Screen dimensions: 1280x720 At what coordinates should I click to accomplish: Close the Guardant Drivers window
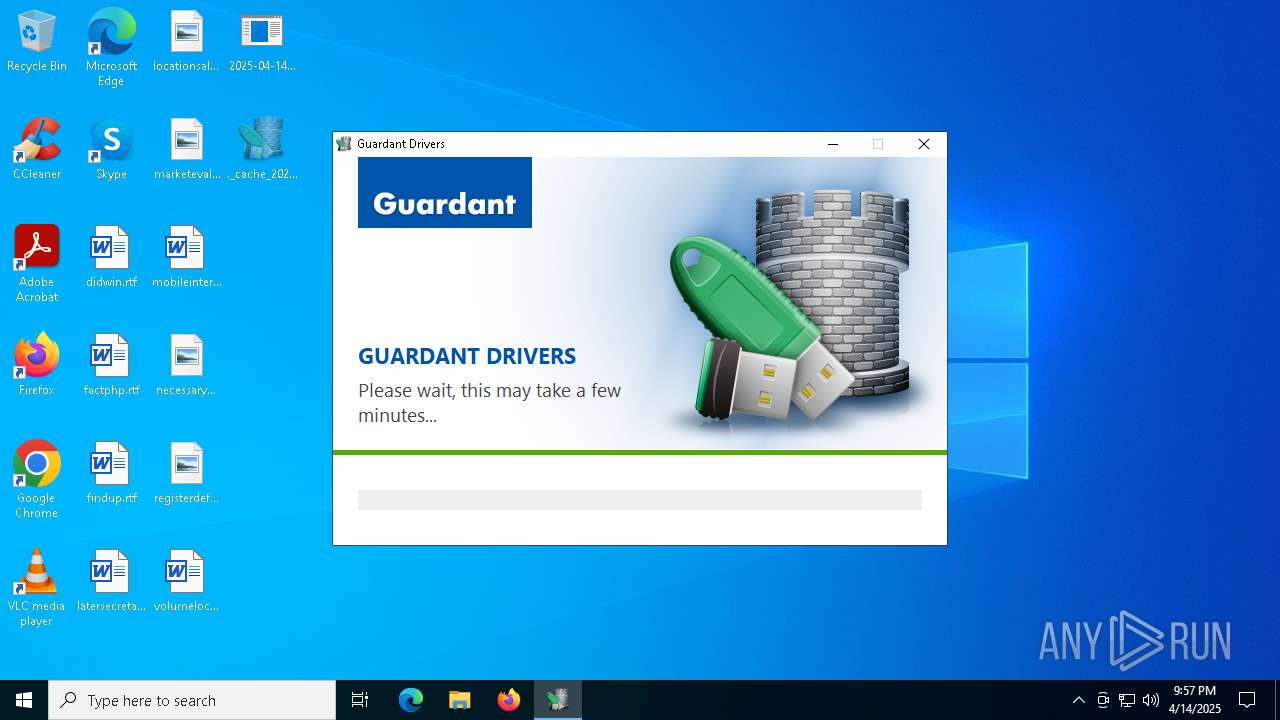point(924,144)
